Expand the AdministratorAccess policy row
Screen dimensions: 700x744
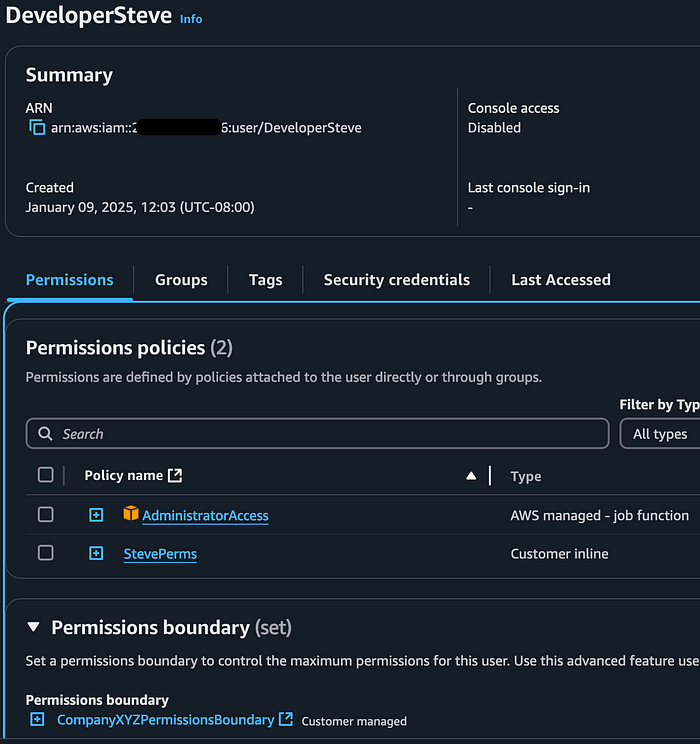[96, 515]
